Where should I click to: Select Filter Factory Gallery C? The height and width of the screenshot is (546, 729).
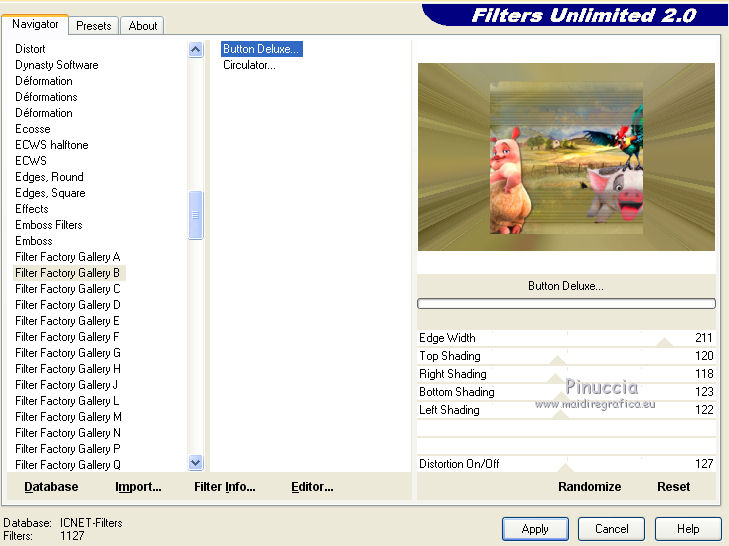68,289
